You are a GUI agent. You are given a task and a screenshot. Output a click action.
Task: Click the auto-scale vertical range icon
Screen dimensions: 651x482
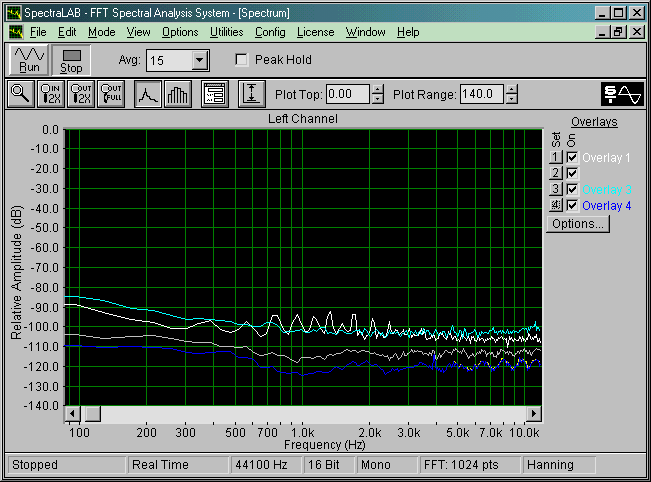(252, 94)
